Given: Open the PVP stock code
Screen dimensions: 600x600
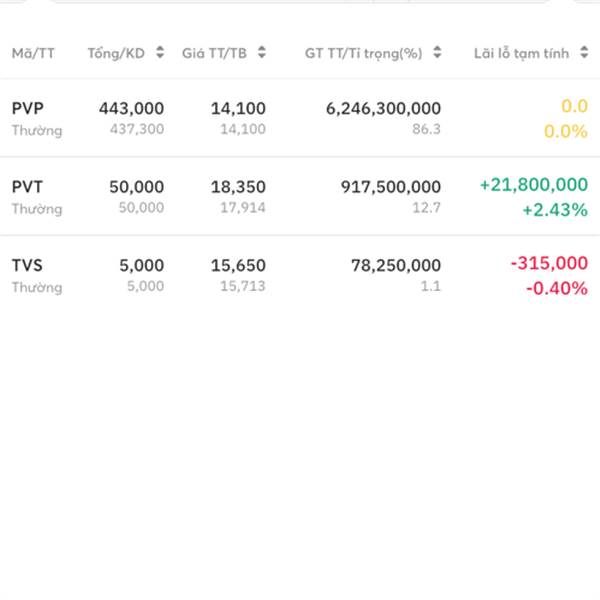Looking at the screenshot, I should pyautogui.click(x=28, y=108).
